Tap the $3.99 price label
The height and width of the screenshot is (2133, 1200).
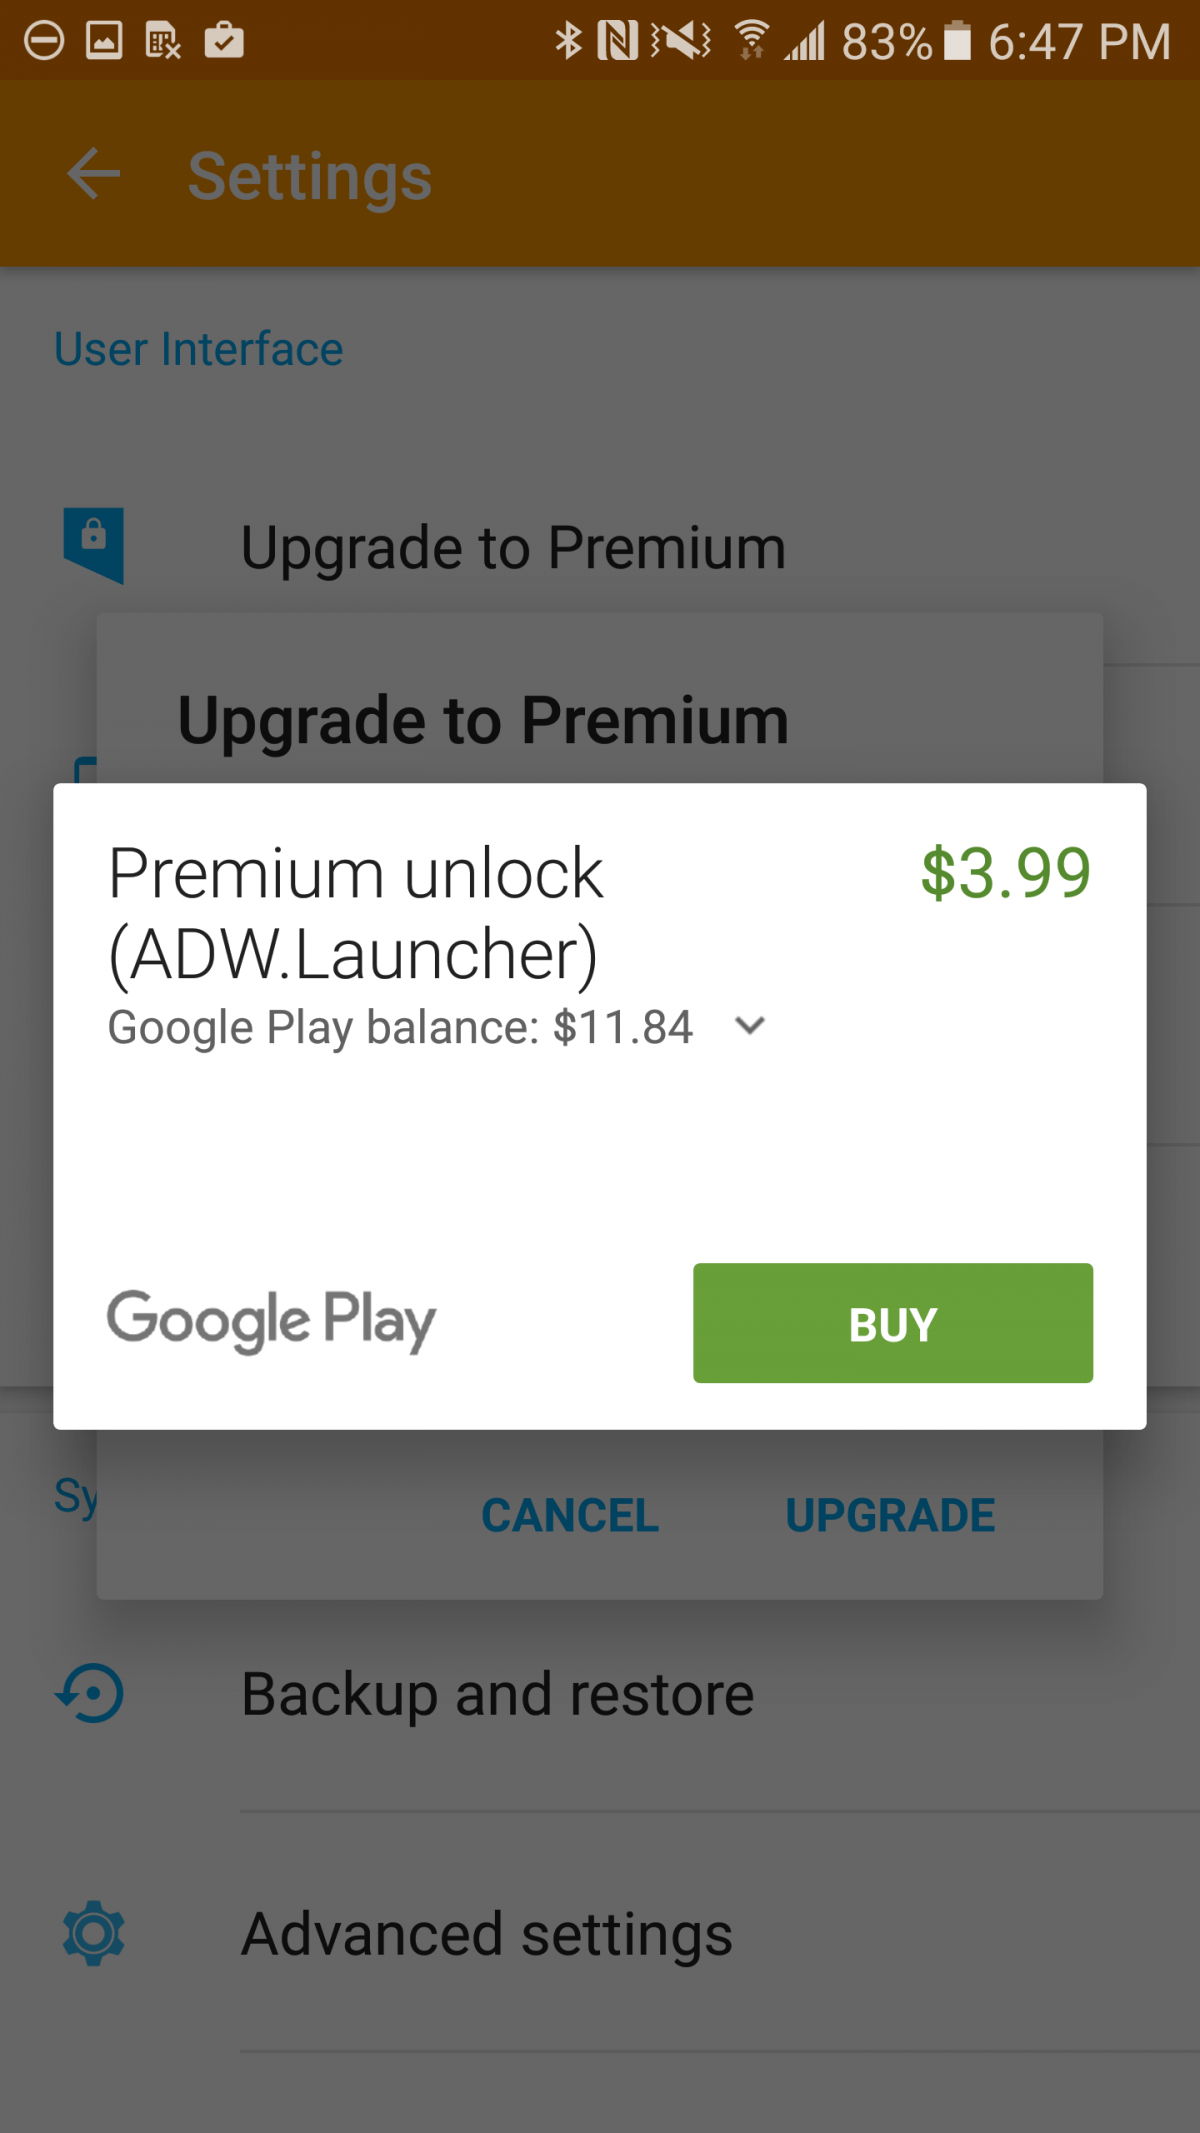coord(1006,873)
